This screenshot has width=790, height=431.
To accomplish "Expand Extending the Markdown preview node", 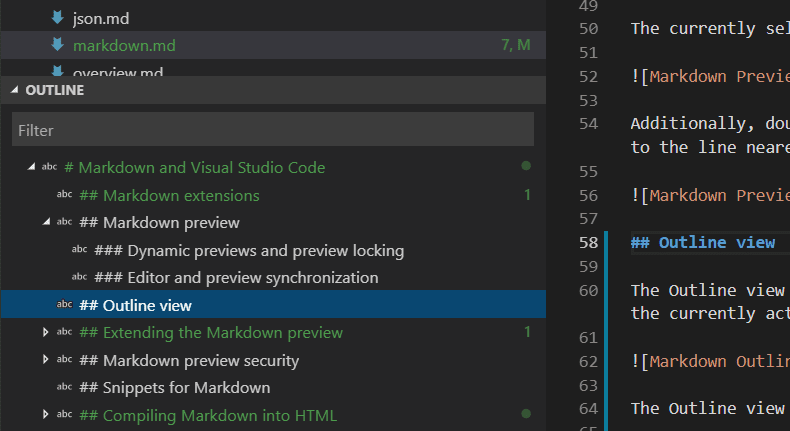I will click(x=45, y=332).
